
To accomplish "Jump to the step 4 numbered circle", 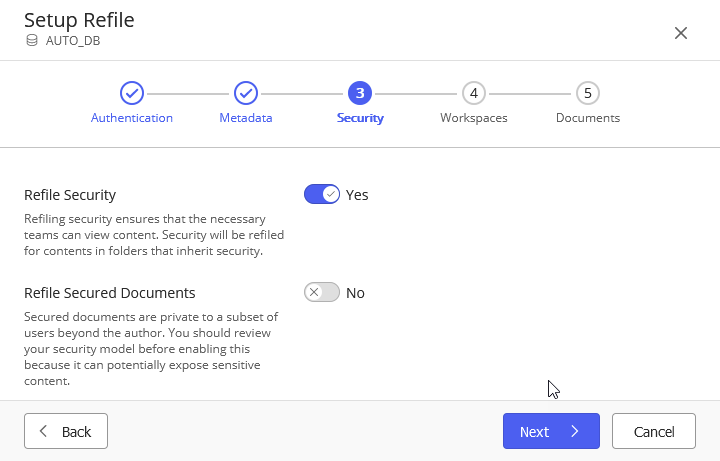I will (474, 93).
